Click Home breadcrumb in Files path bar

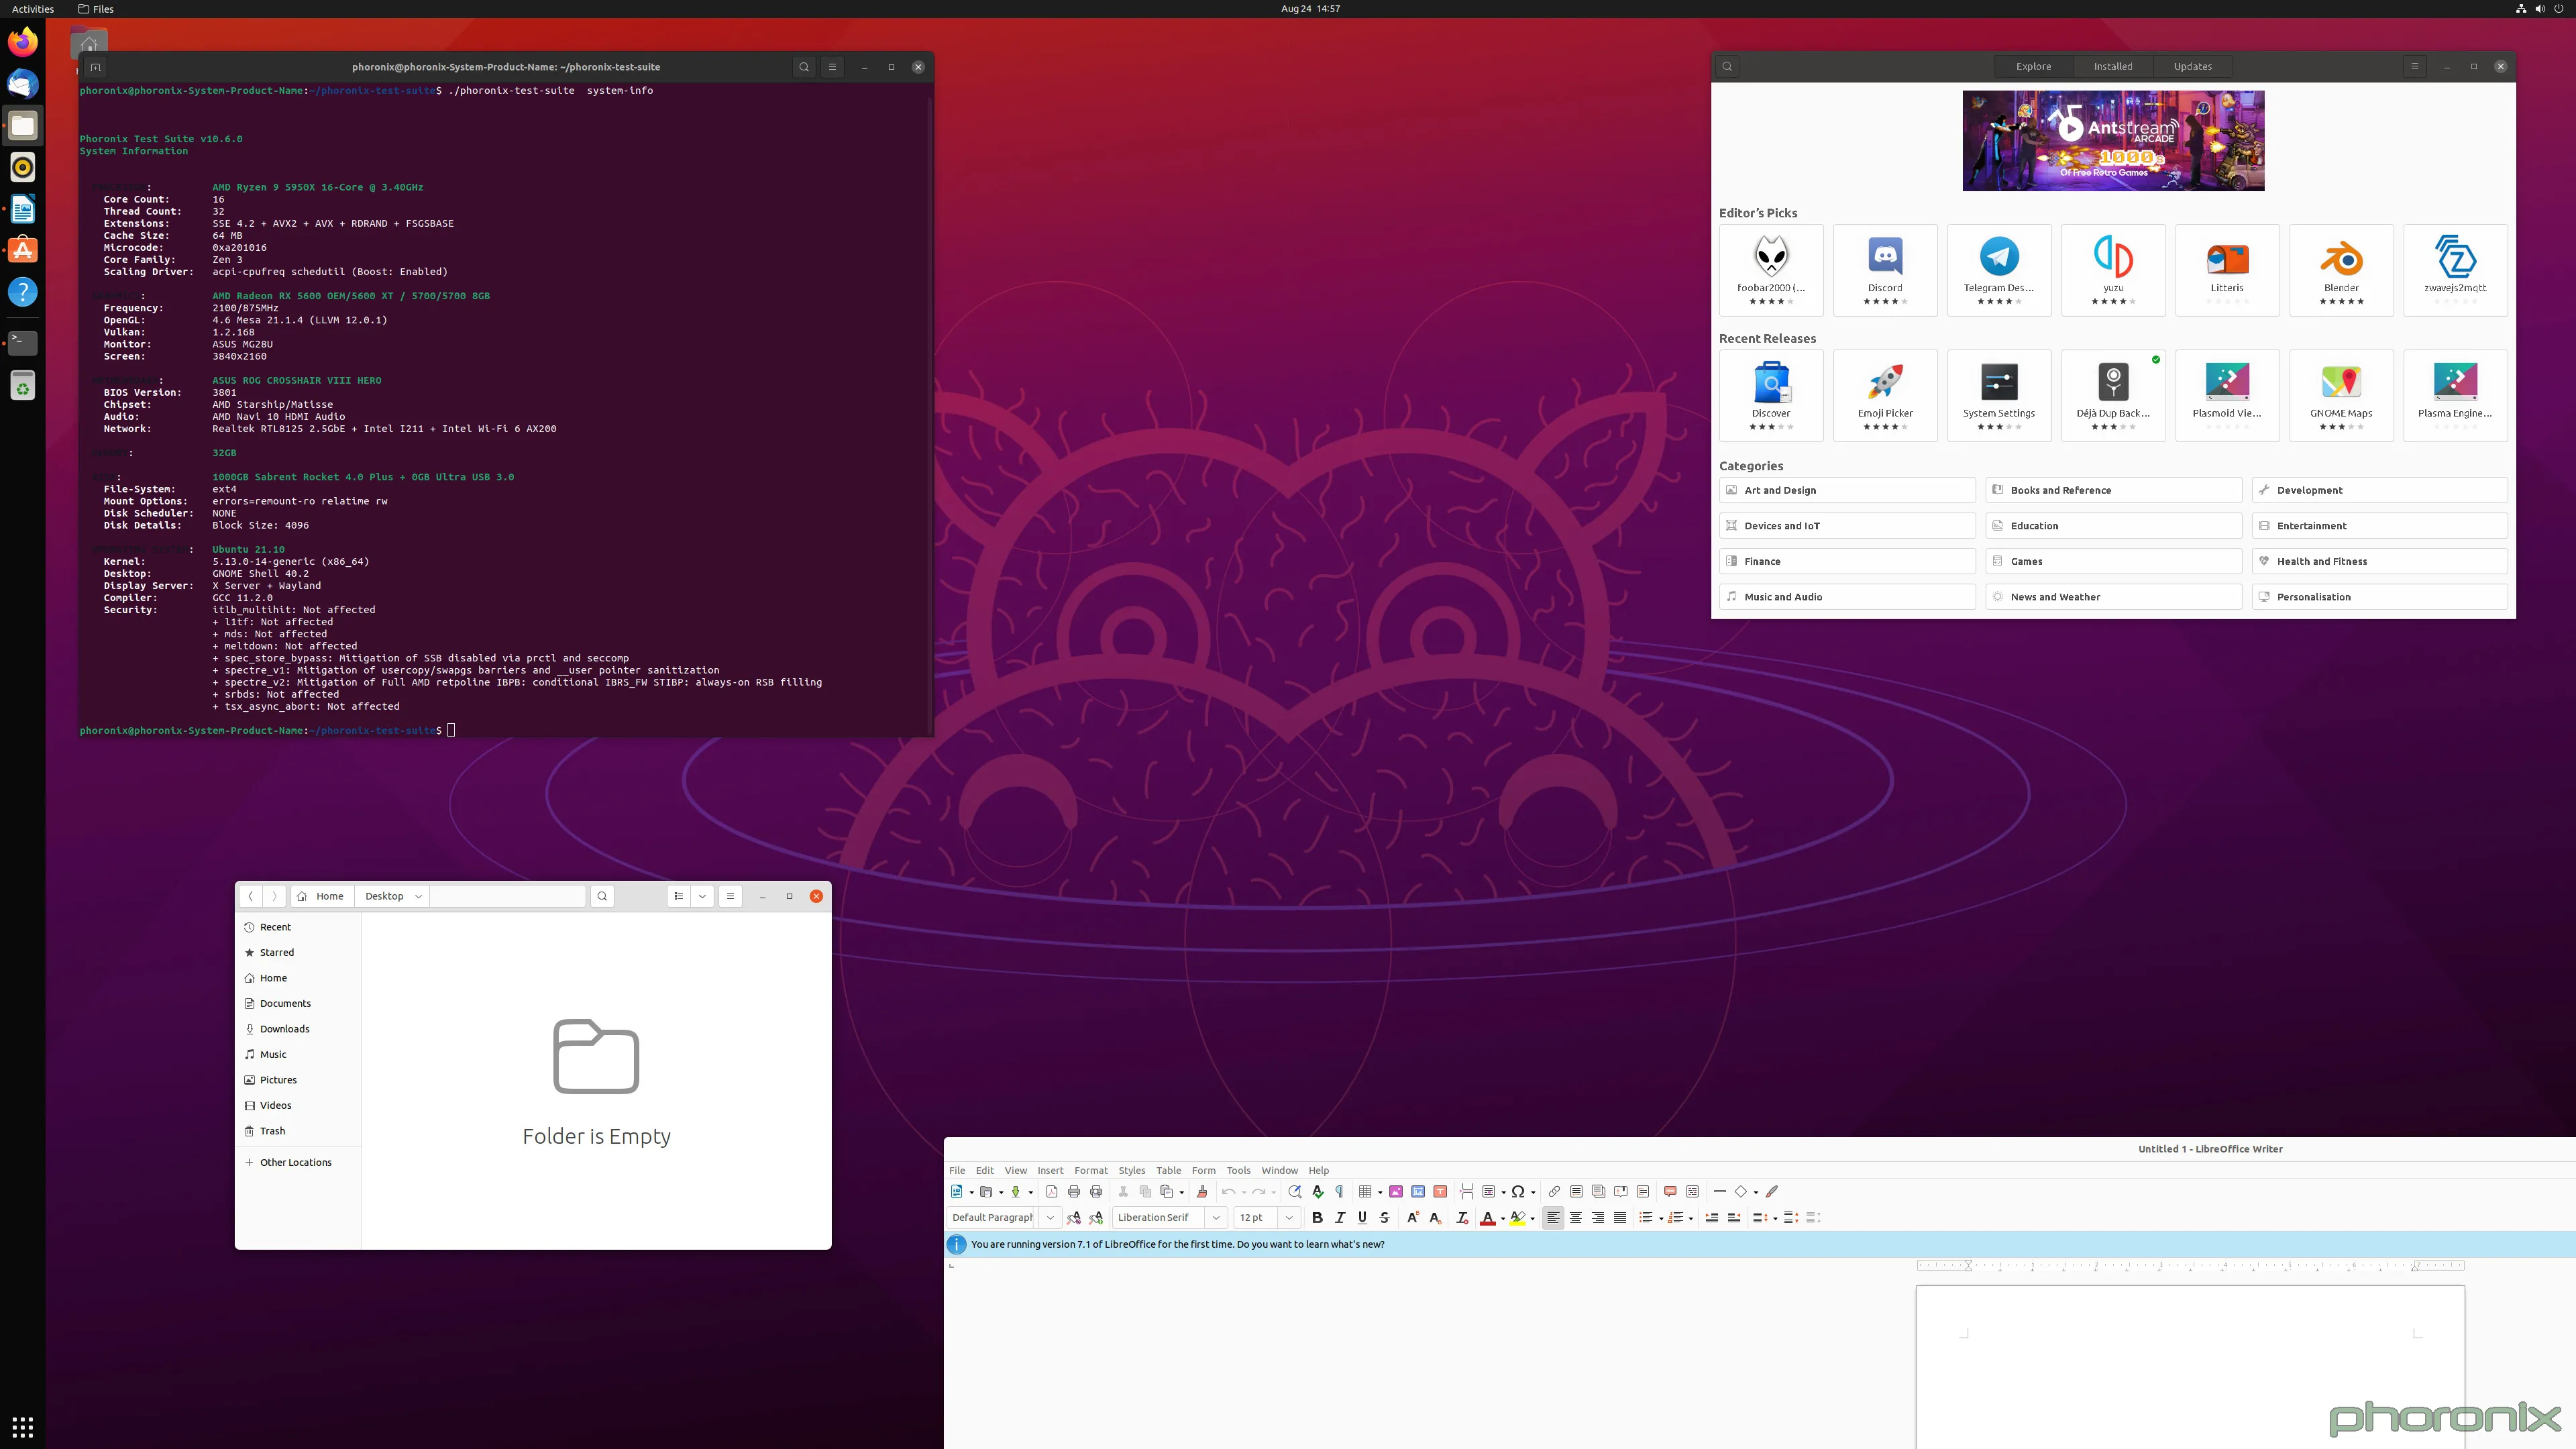point(321,896)
